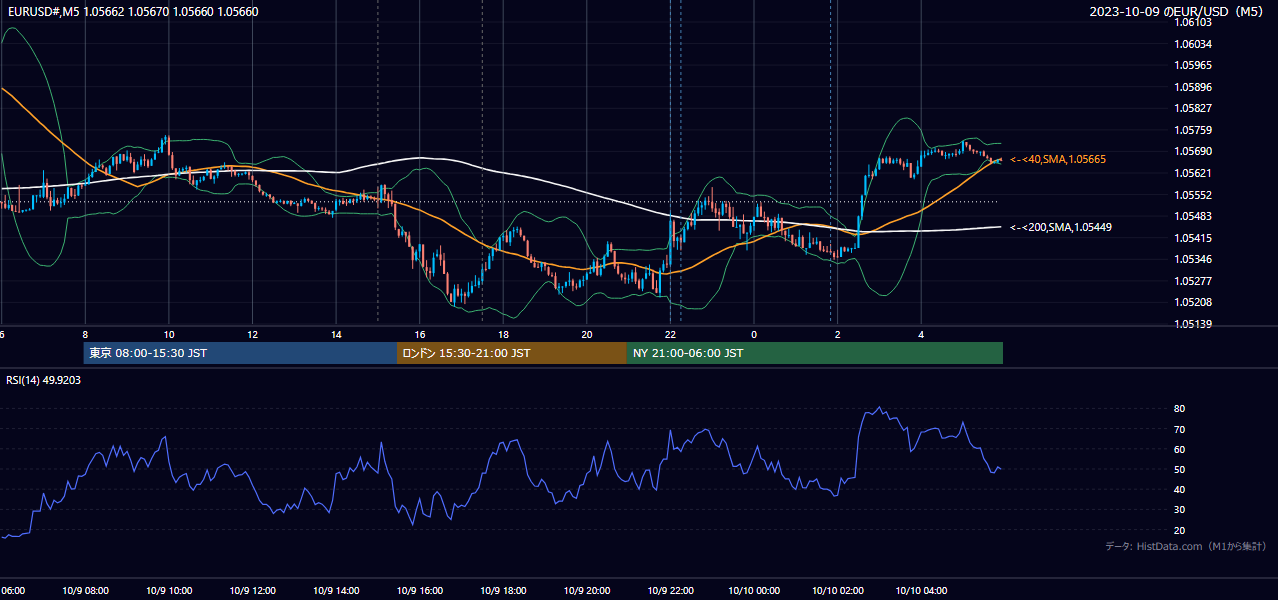1278x600 pixels.
Task: Click price axis value 1.05208
Action: point(1193,302)
